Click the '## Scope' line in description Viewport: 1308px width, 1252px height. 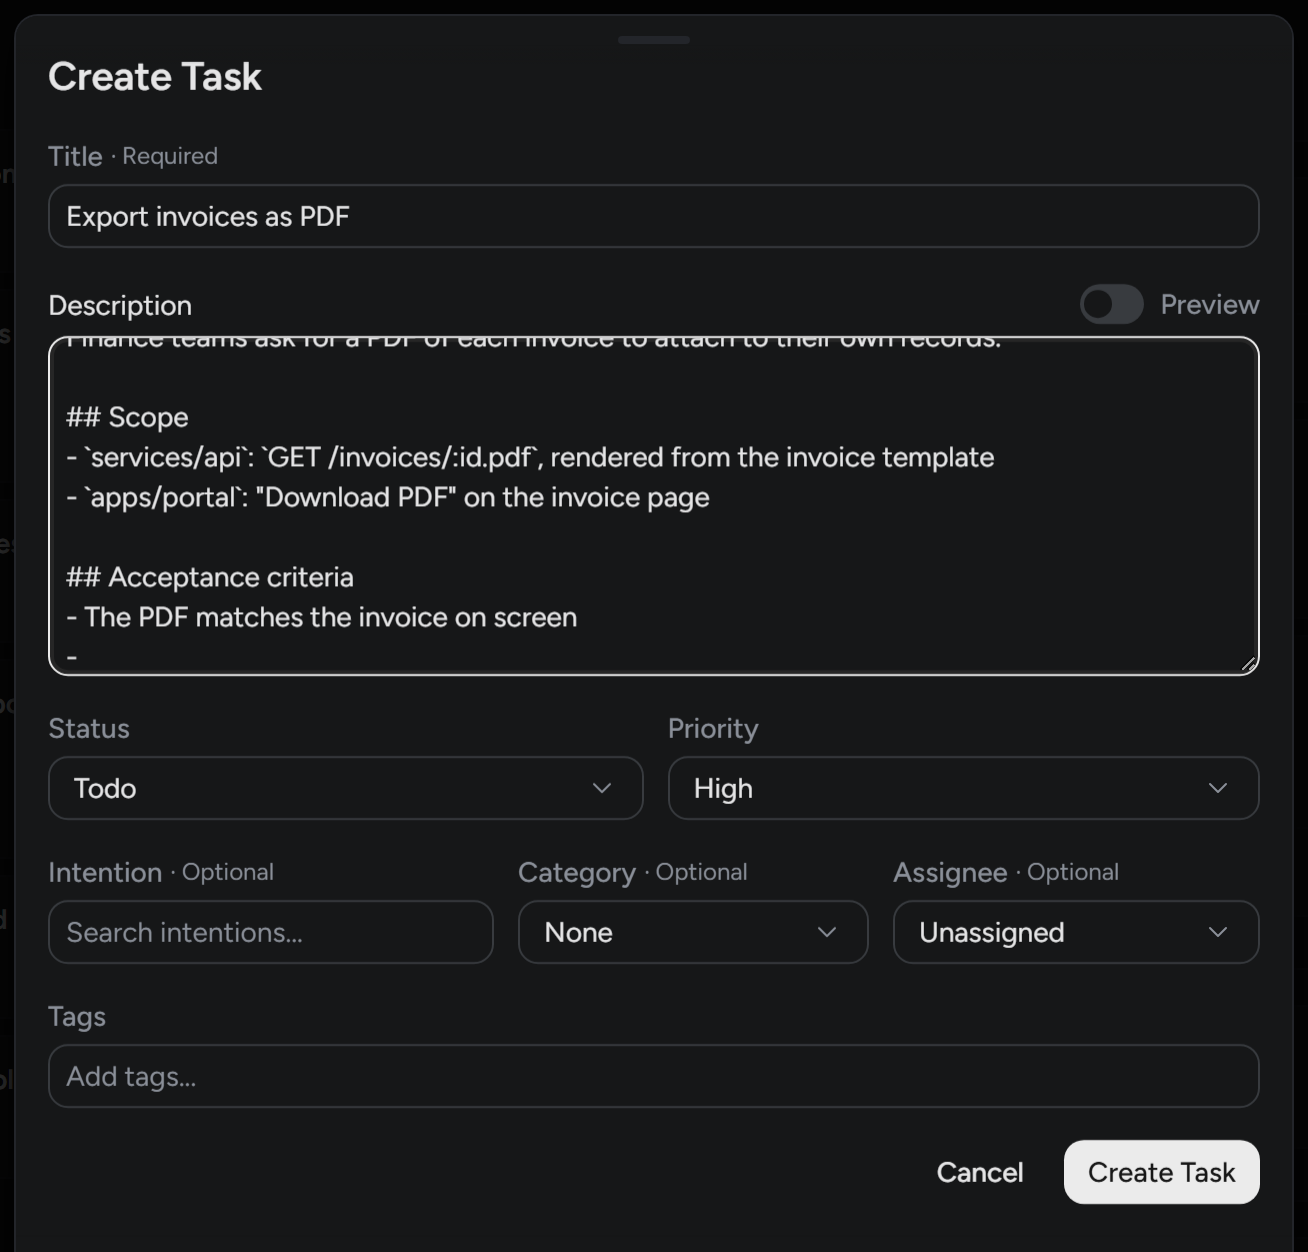[127, 417]
